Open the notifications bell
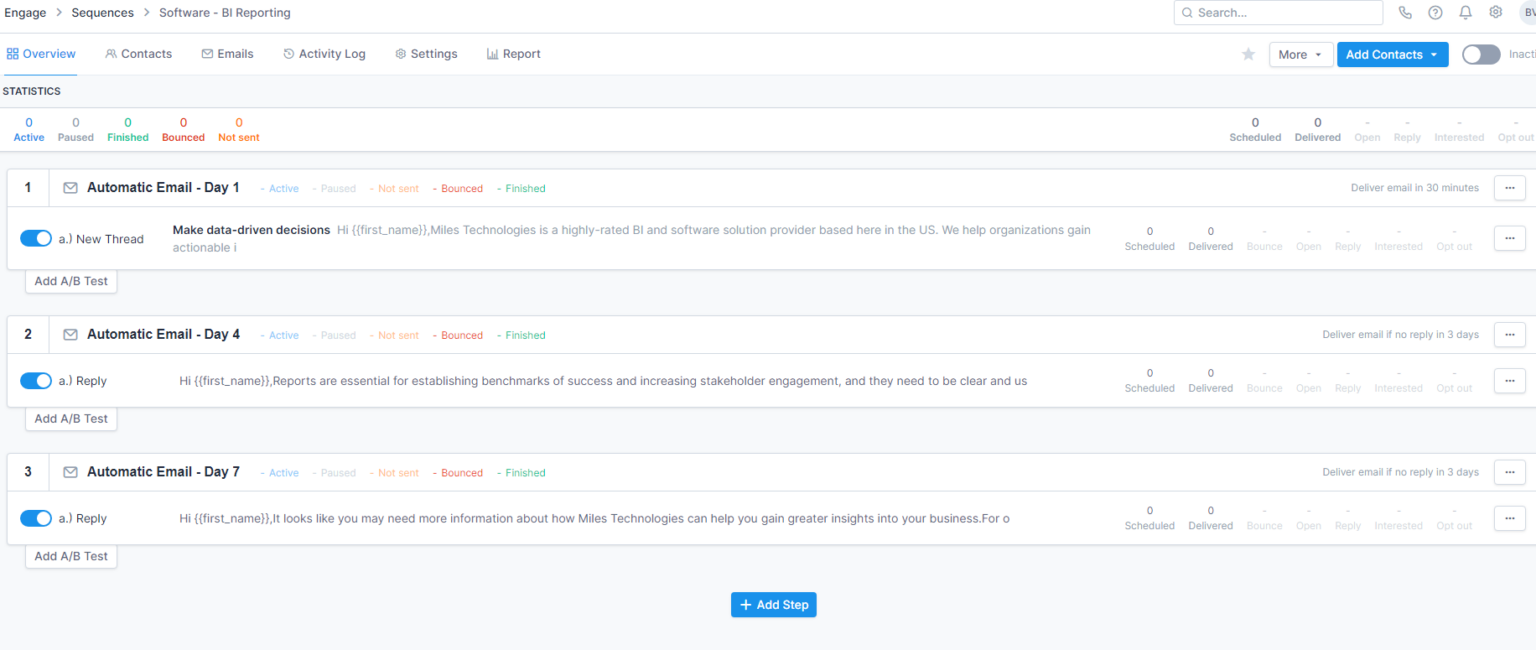This screenshot has height=650, width=1536. [1464, 12]
